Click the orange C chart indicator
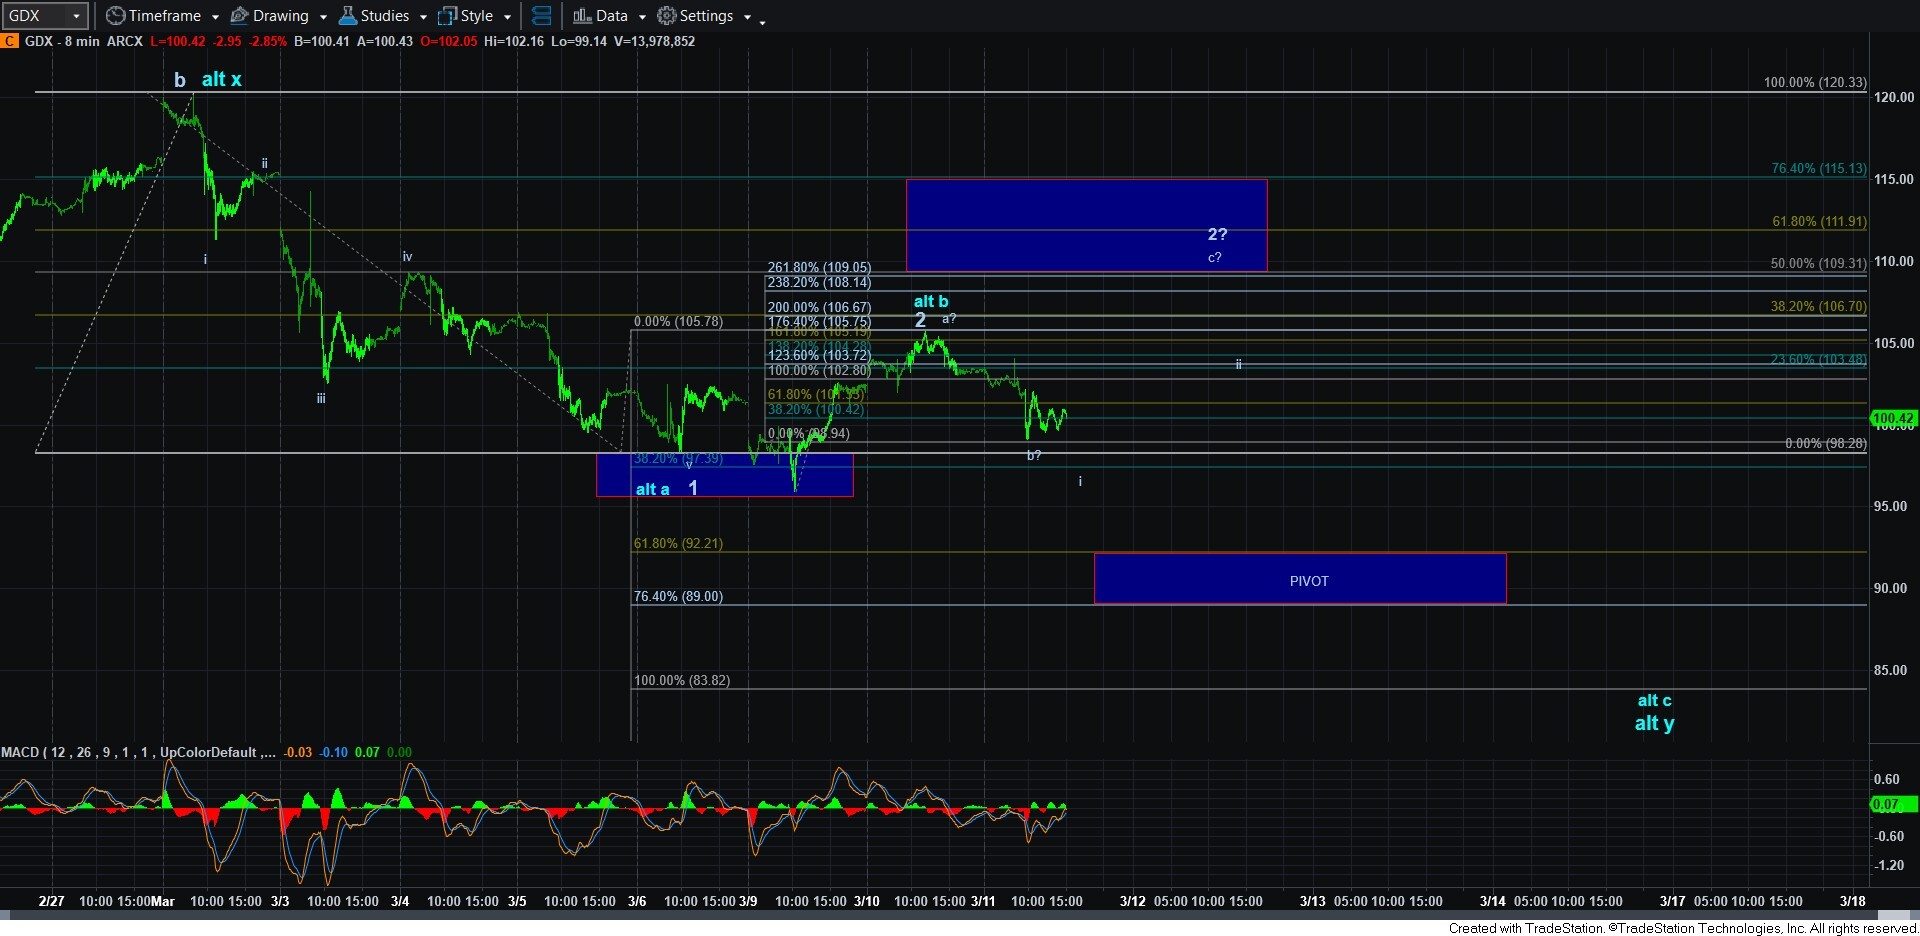The width and height of the screenshot is (1920, 936). coord(9,41)
